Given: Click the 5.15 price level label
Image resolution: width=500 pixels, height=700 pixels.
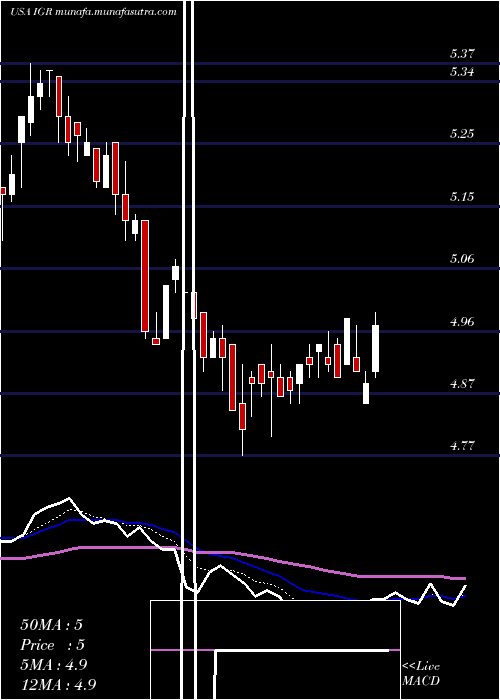Looking at the screenshot, I should pos(462,196).
